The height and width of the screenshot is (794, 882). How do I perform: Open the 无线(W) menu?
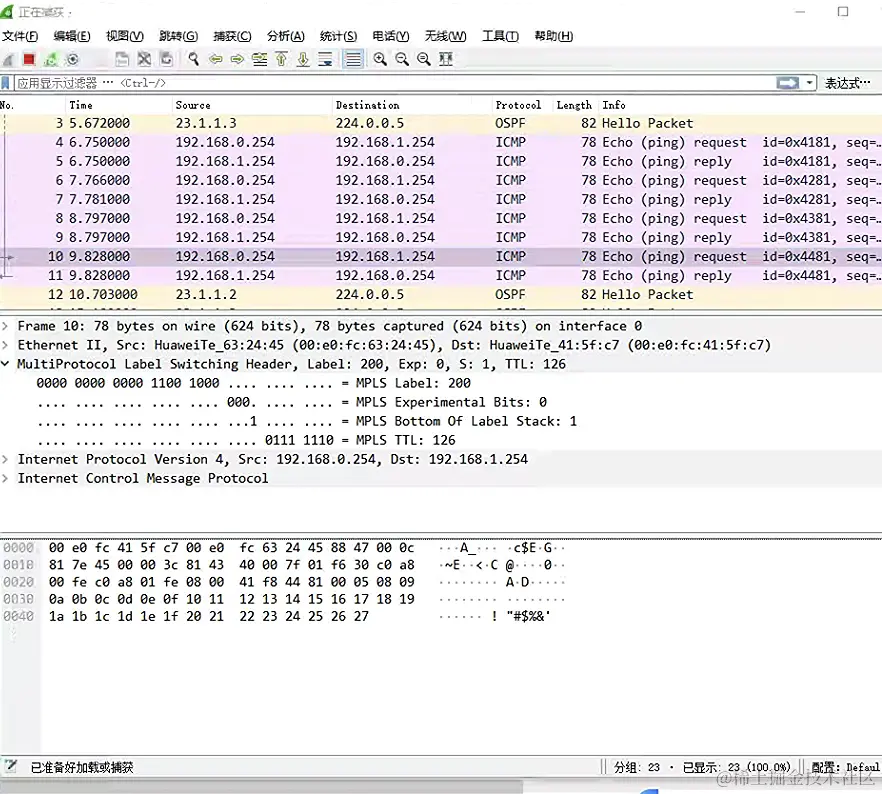(446, 36)
